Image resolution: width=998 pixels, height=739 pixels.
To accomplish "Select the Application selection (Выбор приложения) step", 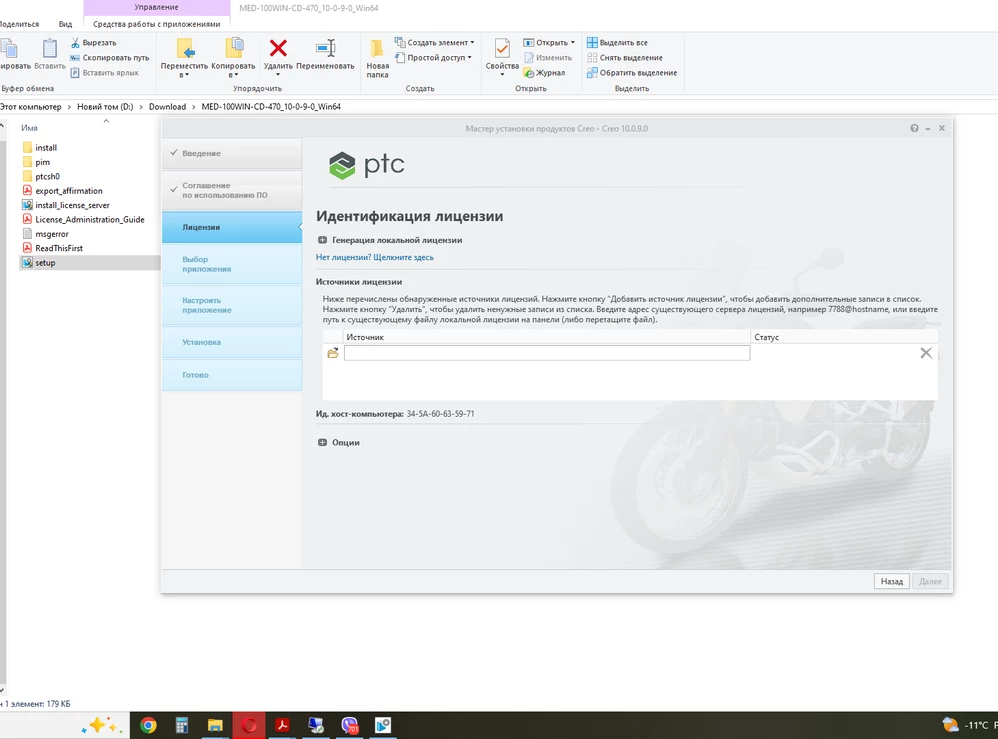I will coord(232,264).
